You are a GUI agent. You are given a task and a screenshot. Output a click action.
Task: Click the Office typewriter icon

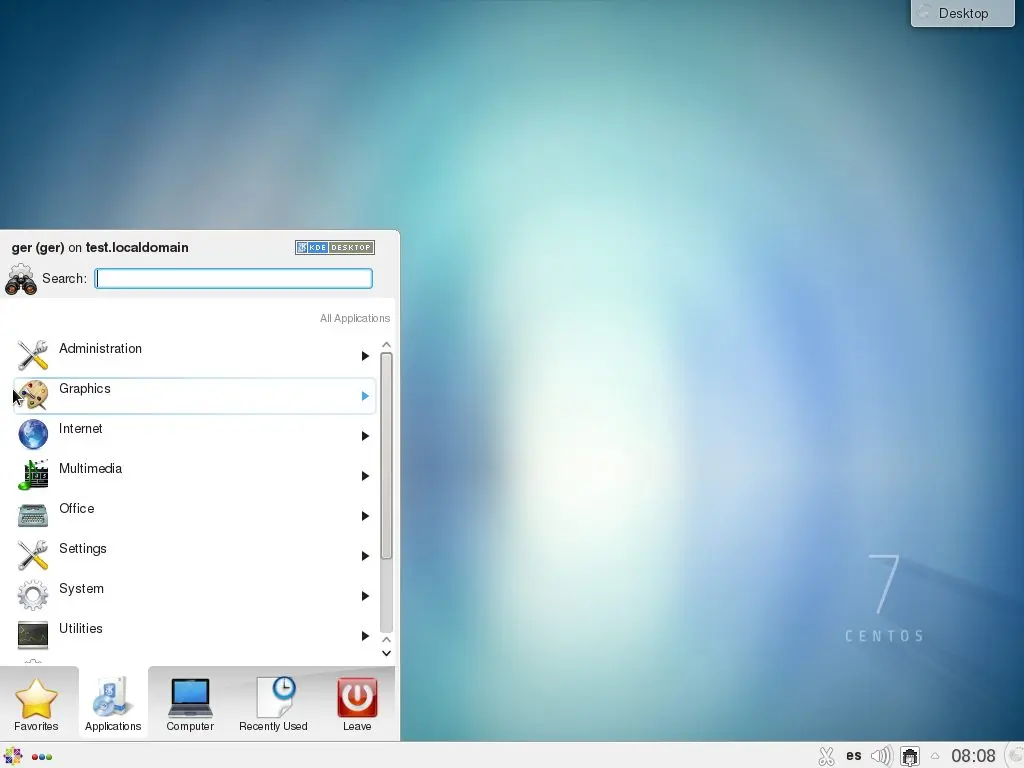pyautogui.click(x=33, y=514)
